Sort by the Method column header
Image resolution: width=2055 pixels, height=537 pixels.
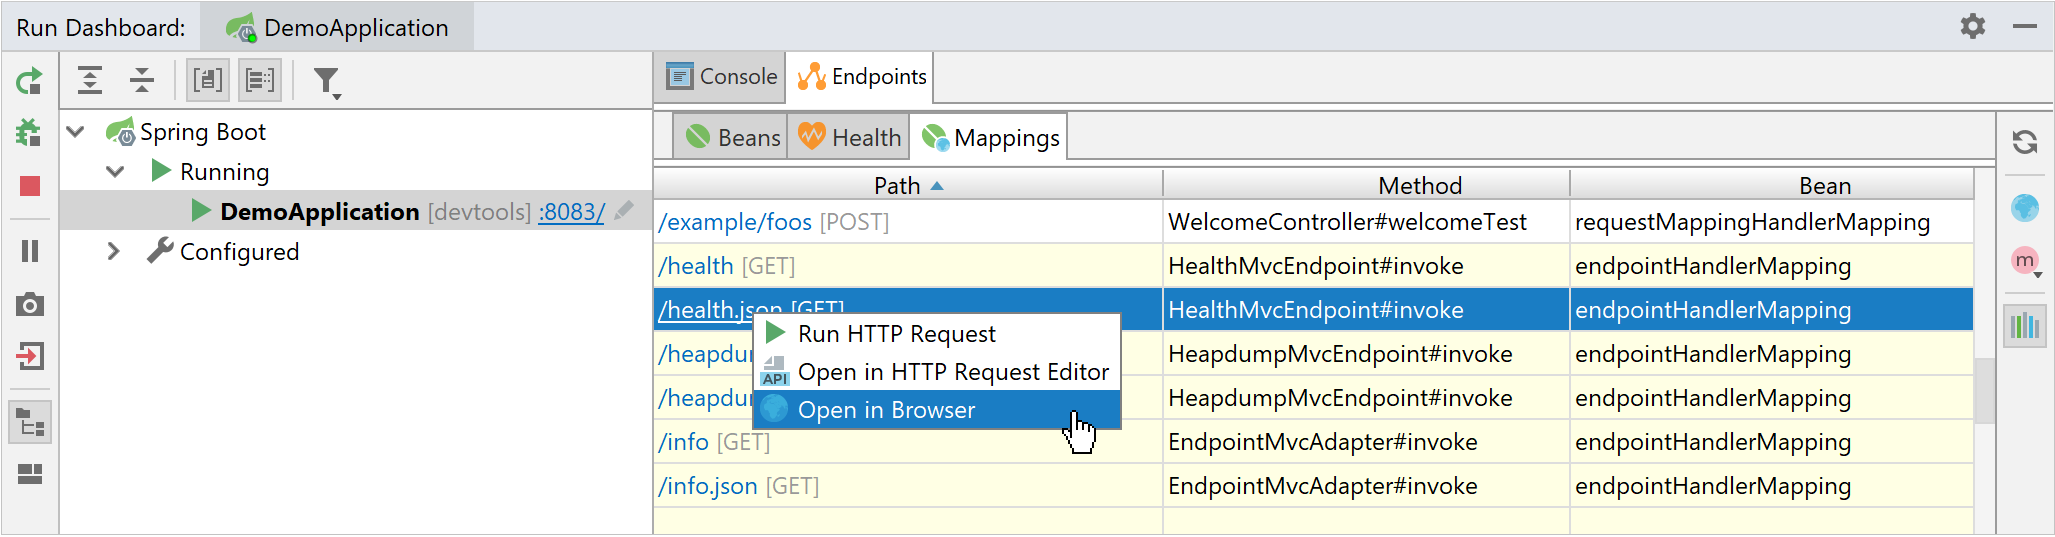[1366, 185]
